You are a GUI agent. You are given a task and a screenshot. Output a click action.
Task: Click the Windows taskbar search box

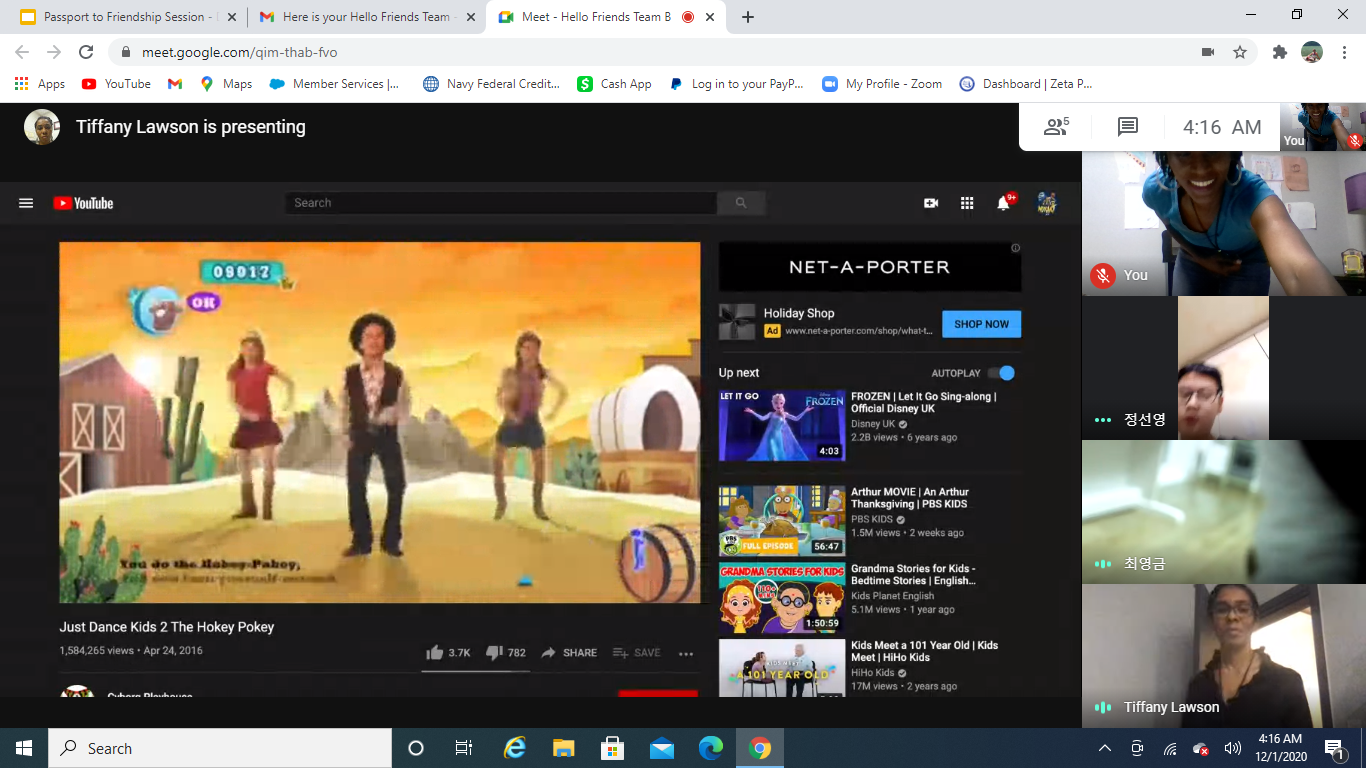(x=220, y=748)
